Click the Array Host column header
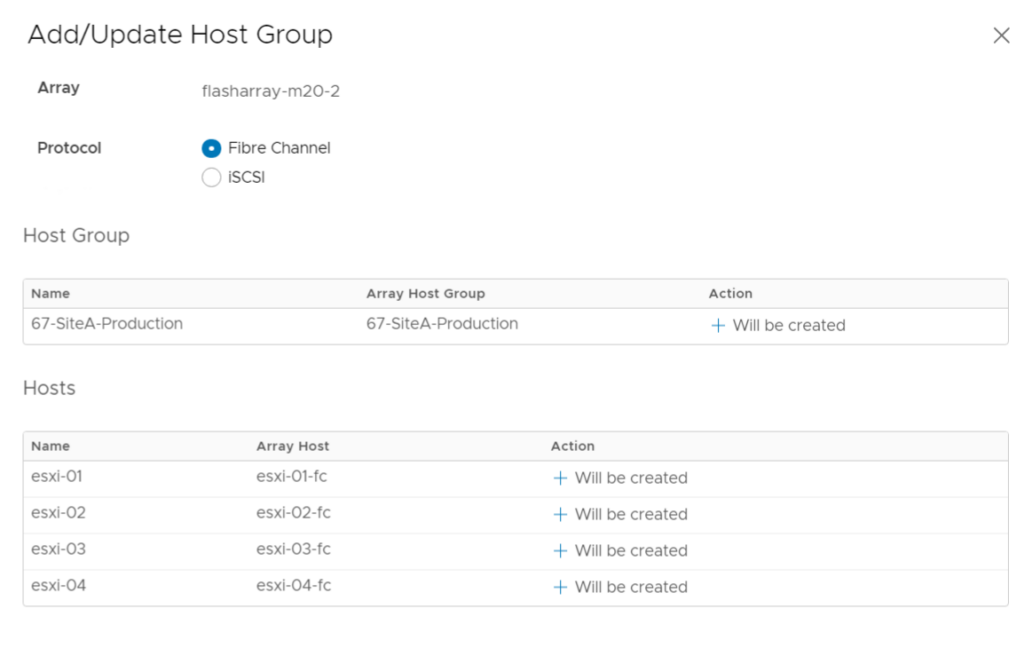The width and height of the screenshot is (1024, 648). [293, 446]
